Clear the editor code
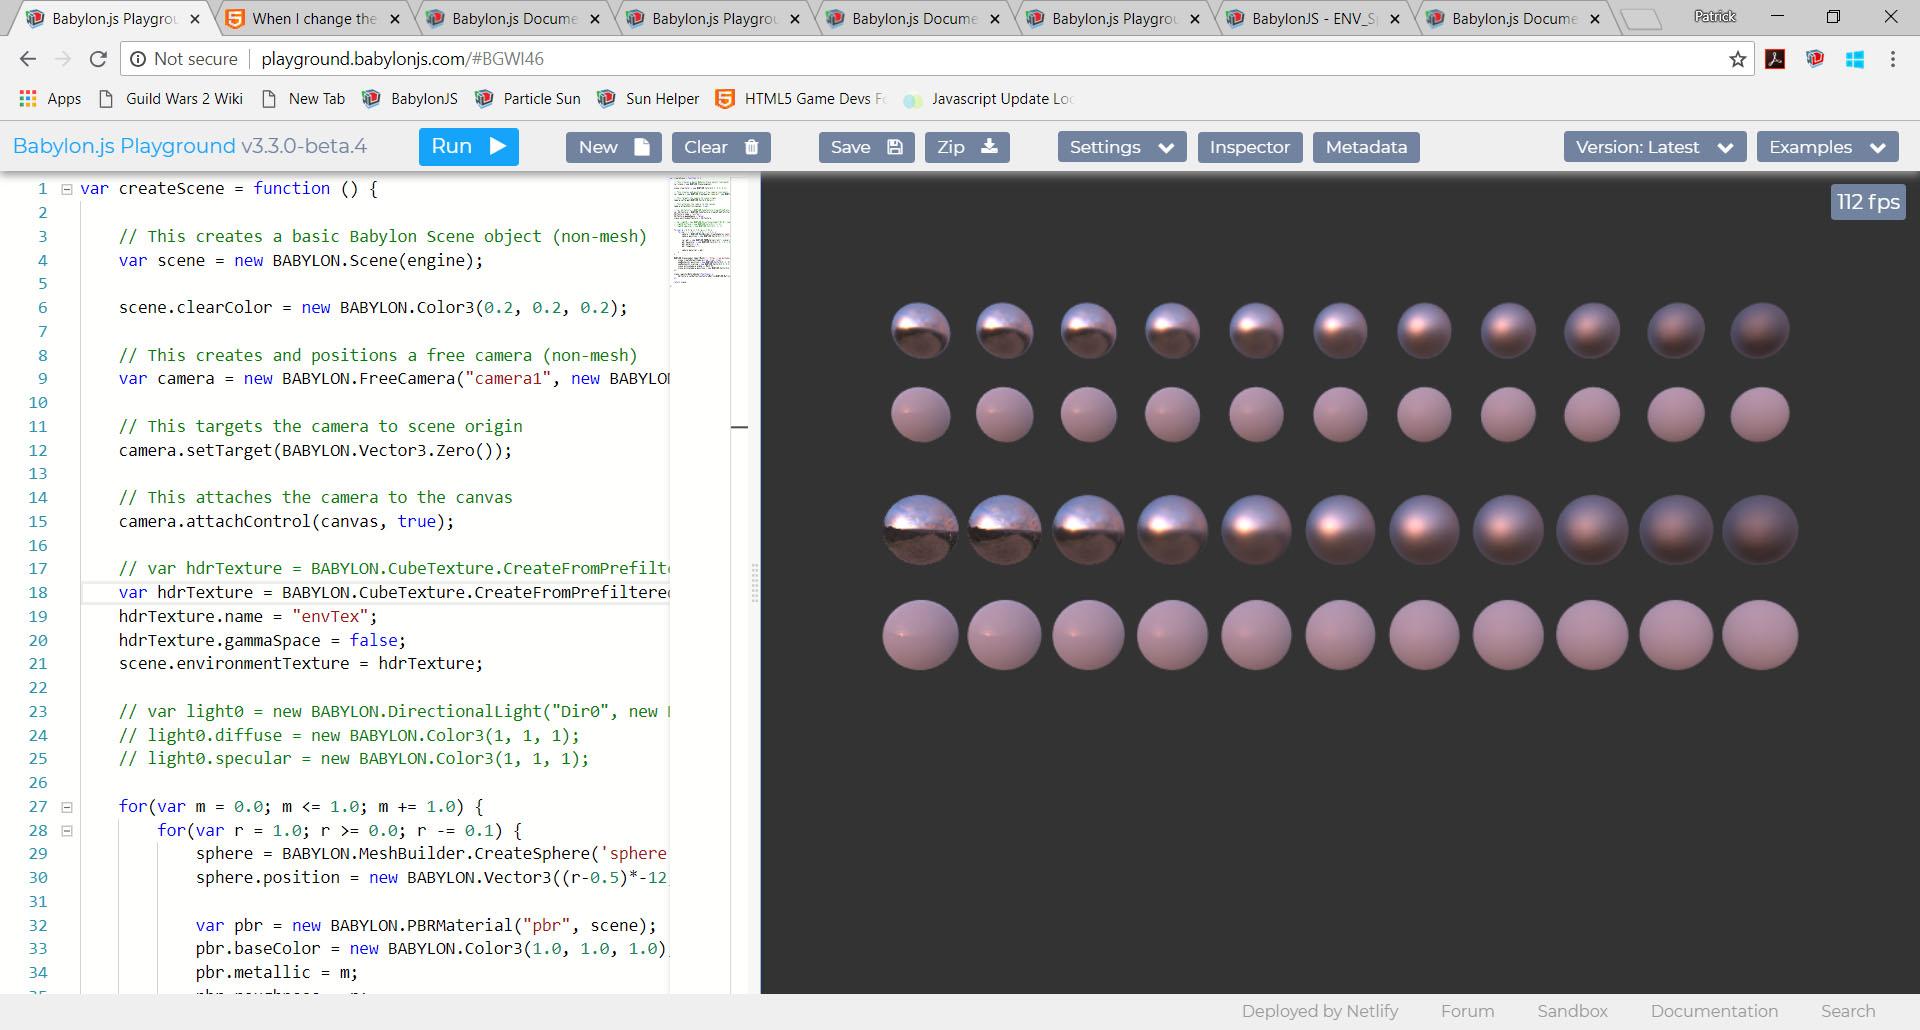Viewport: 1920px width, 1030px height. tap(720, 147)
